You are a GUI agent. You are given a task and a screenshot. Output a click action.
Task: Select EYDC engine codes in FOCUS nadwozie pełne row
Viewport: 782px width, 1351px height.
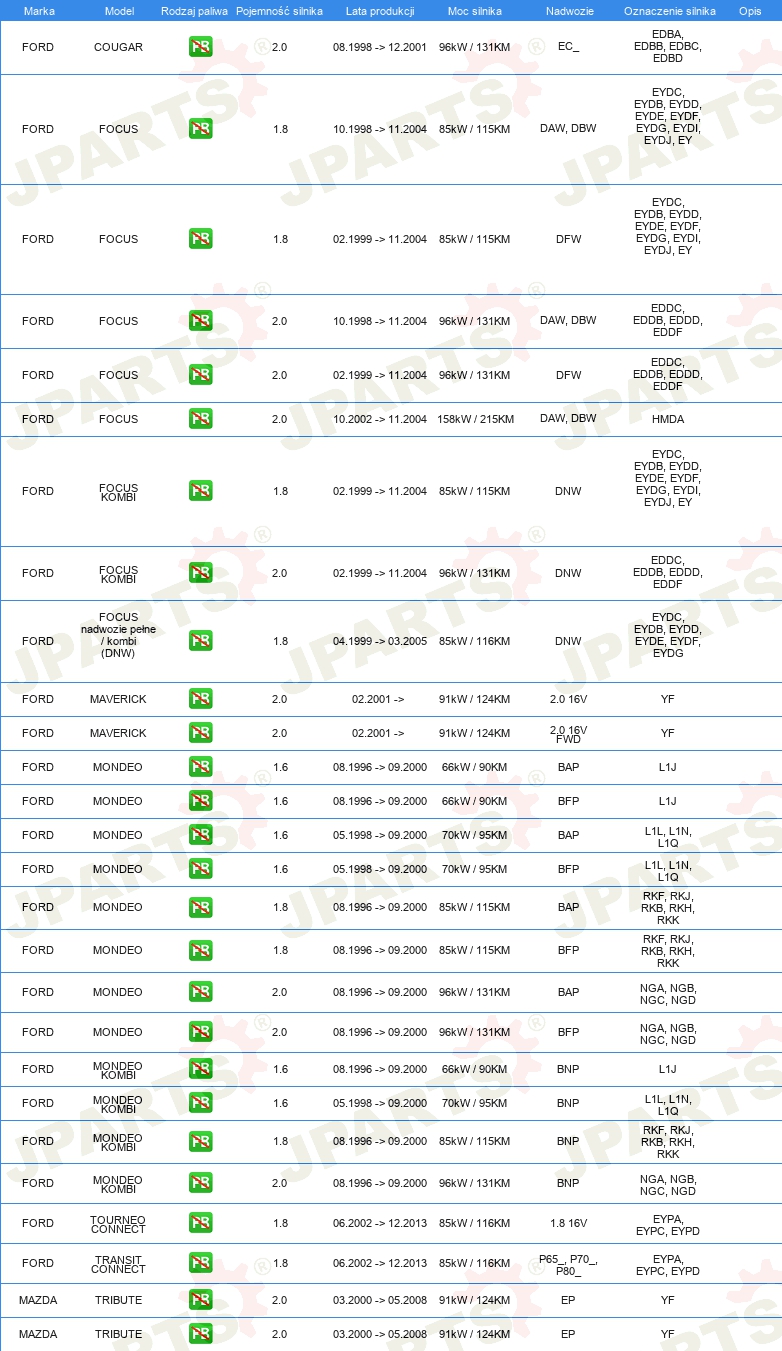click(668, 635)
